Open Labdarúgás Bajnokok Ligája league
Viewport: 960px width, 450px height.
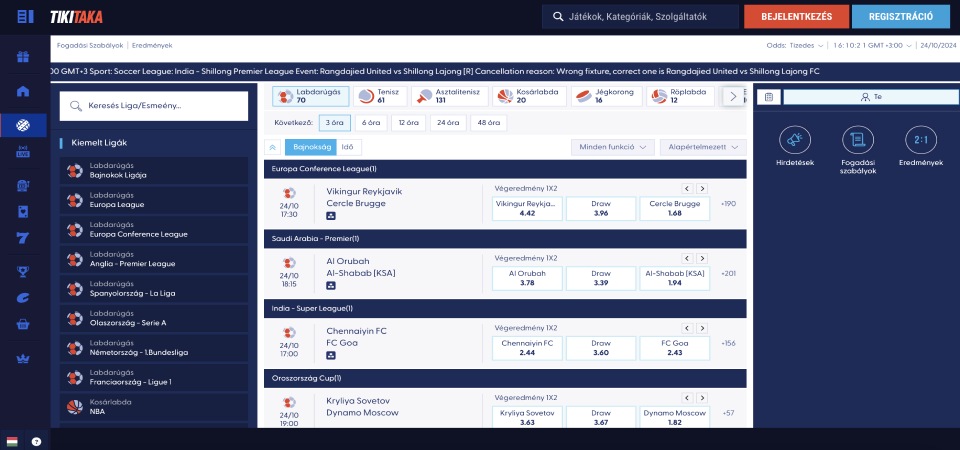[x=154, y=171]
